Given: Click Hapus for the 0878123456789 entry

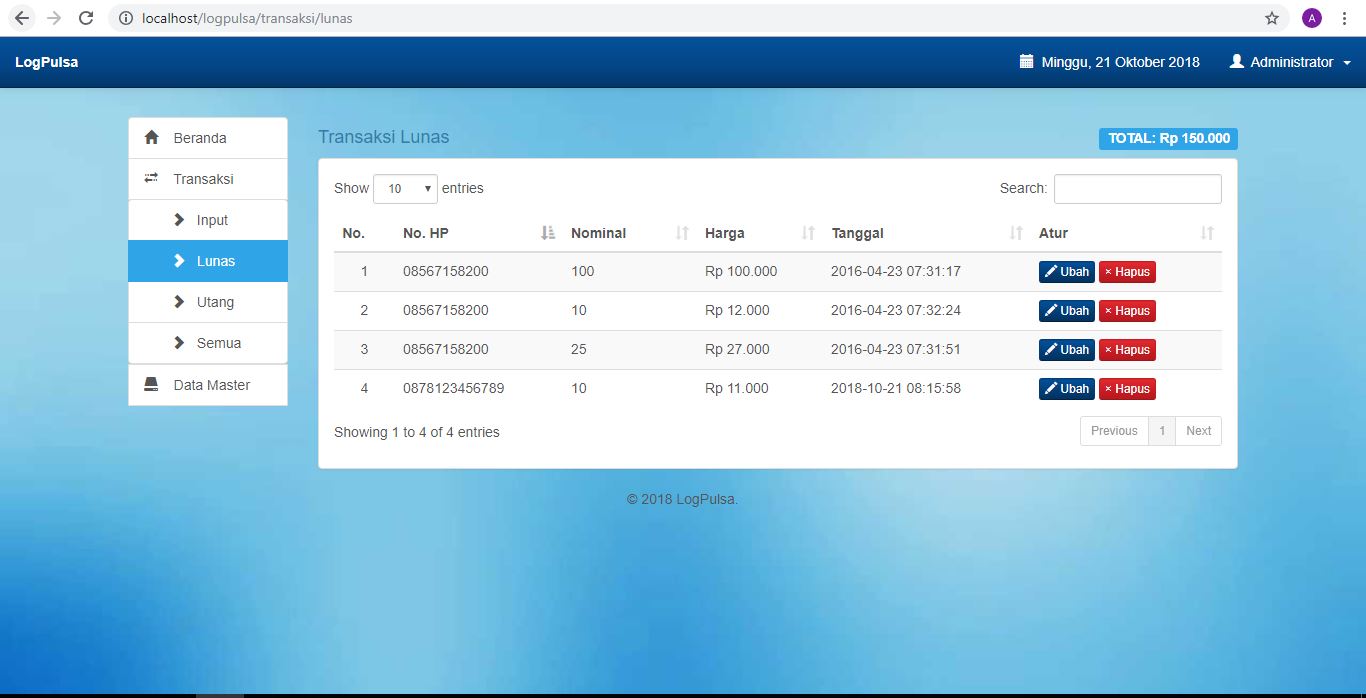Looking at the screenshot, I should tap(1127, 389).
